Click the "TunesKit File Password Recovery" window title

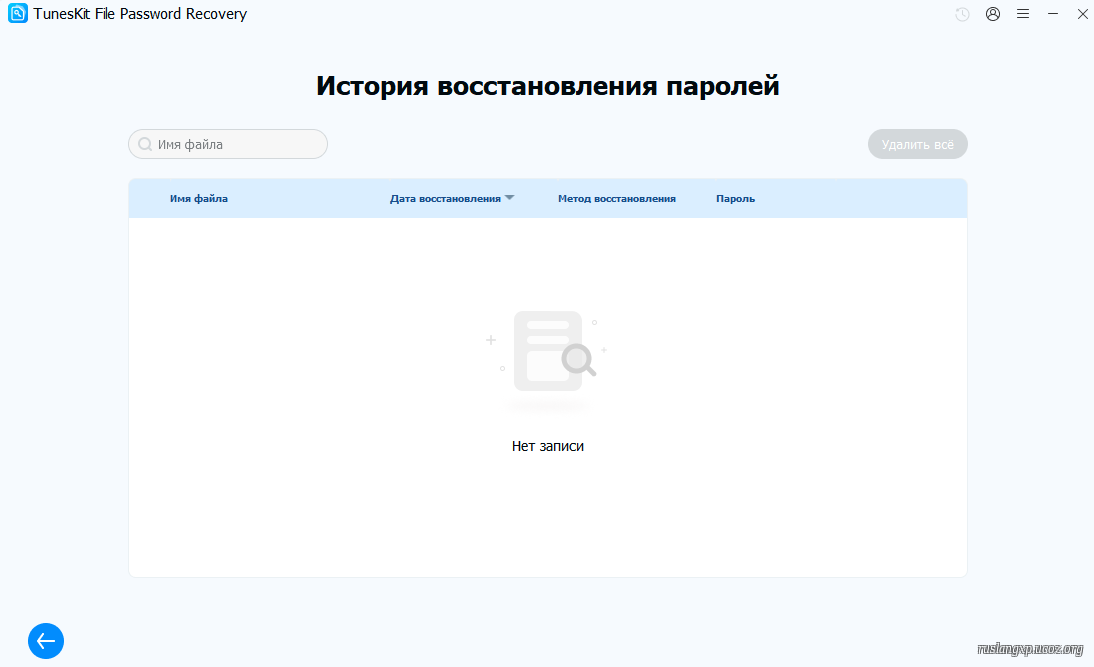point(140,14)
